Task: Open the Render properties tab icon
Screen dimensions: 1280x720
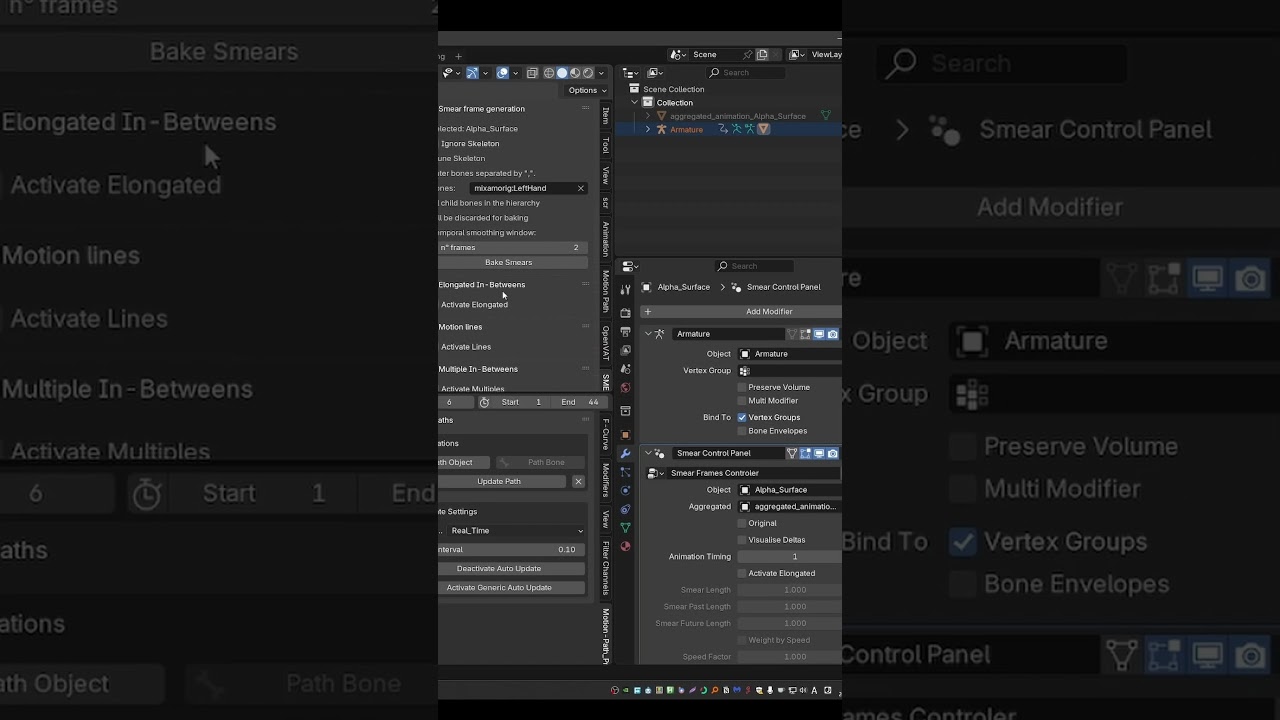Action: [626, 313]
